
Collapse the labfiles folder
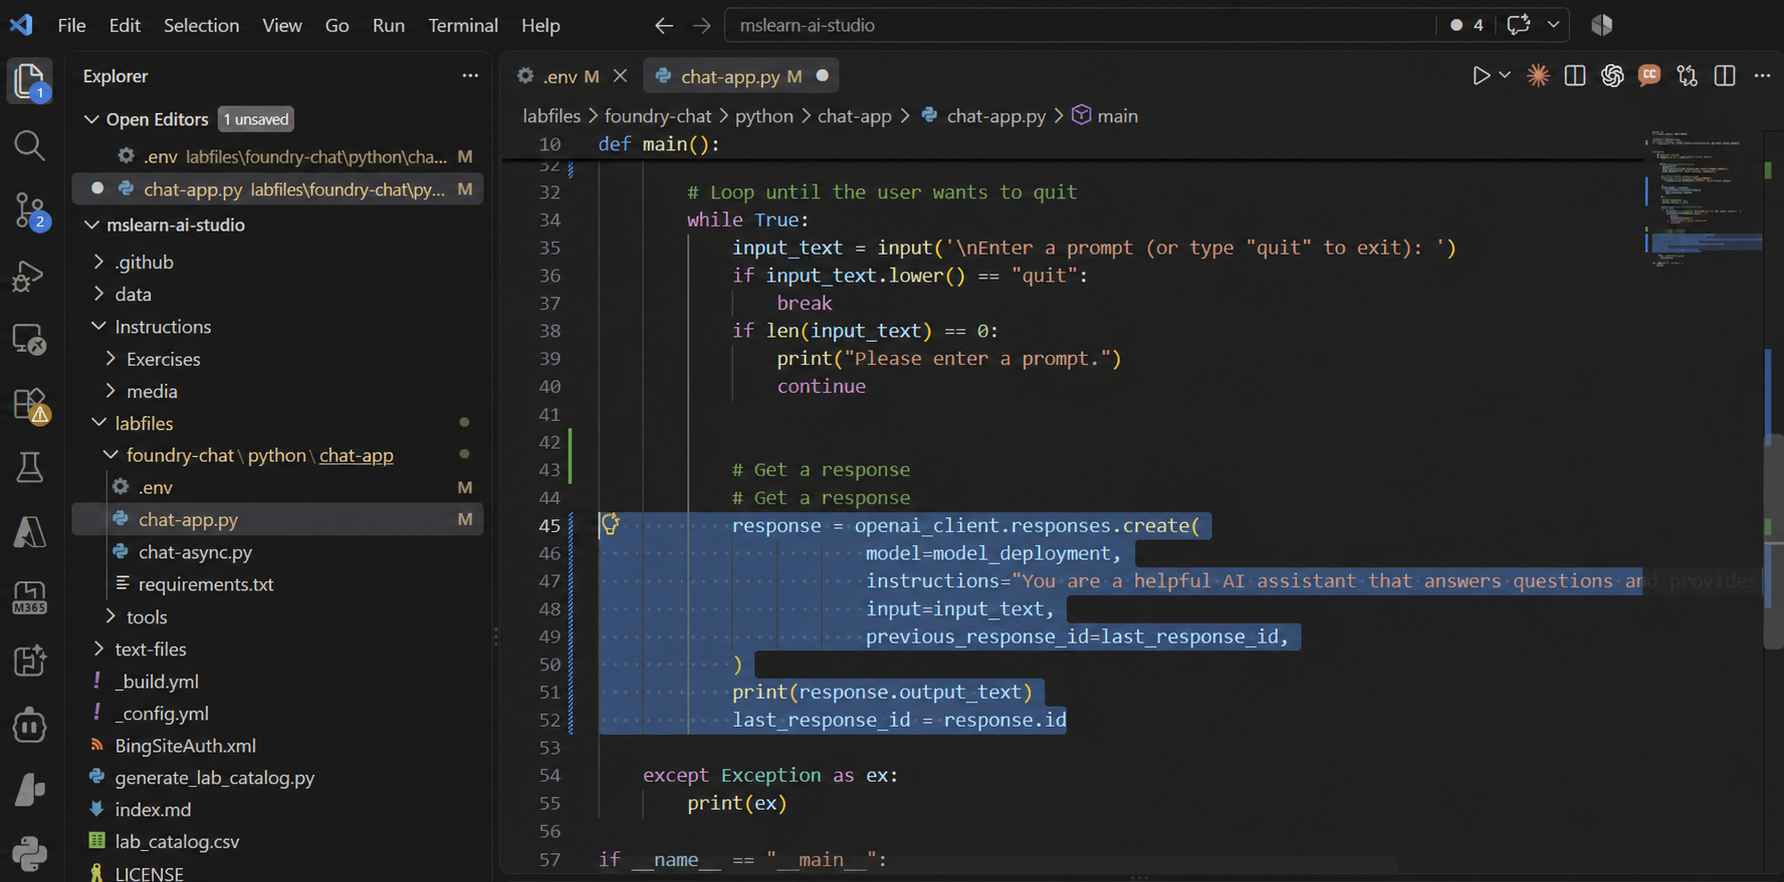(x=98, y=423)
